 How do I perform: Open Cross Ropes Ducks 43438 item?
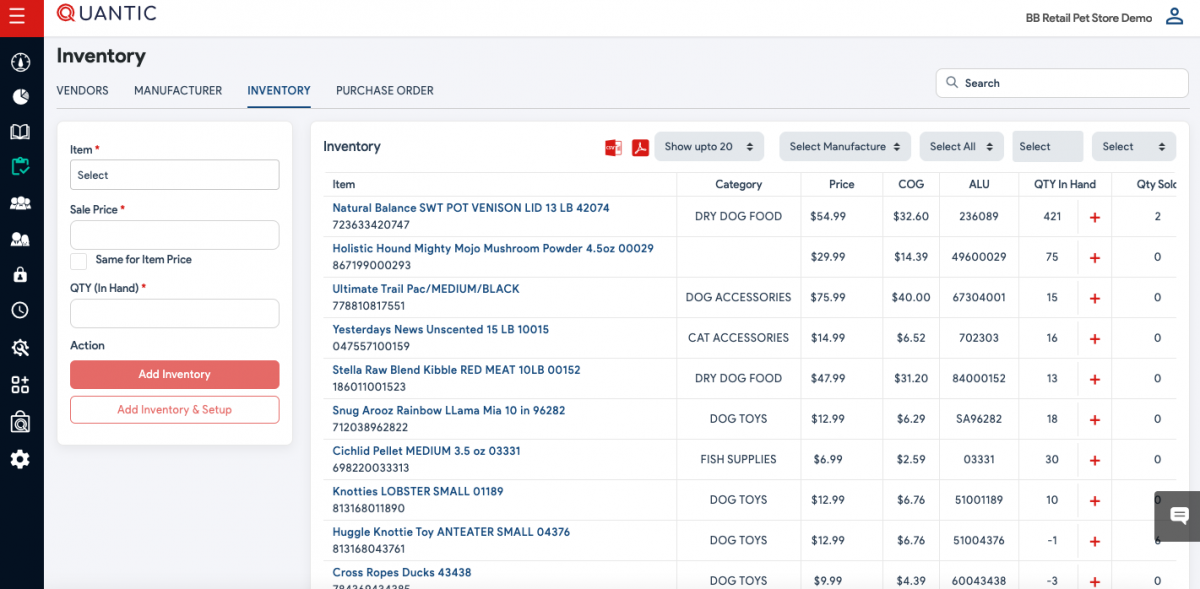[402, 572]
